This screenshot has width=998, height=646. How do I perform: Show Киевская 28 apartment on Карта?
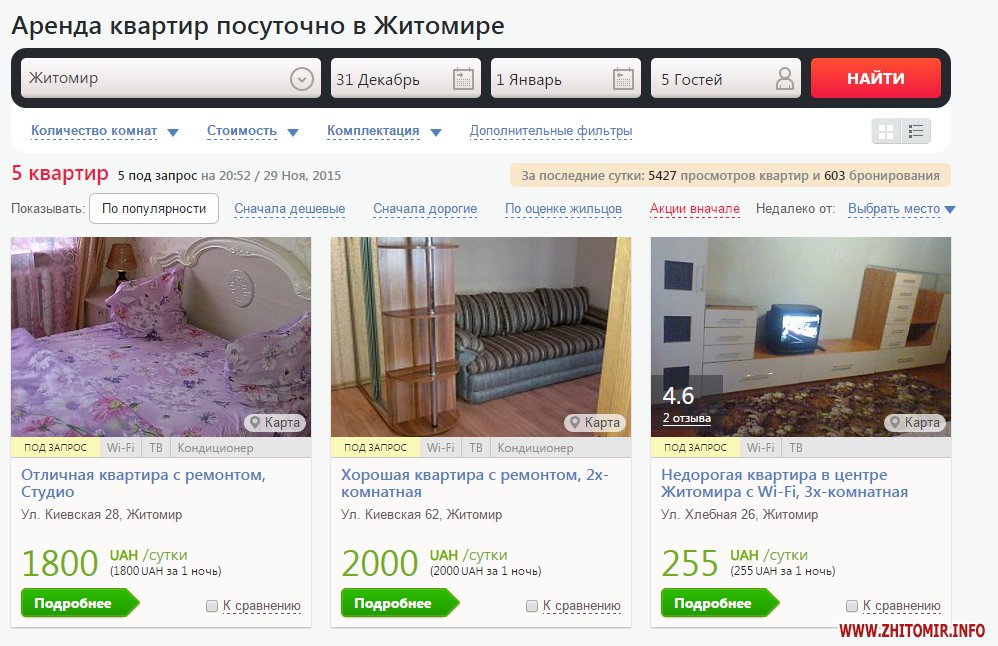click(275, 423)
